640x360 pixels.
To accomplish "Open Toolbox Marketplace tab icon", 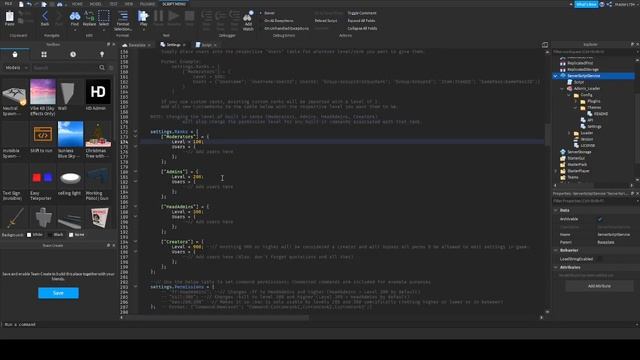I will tap(15, 54).
